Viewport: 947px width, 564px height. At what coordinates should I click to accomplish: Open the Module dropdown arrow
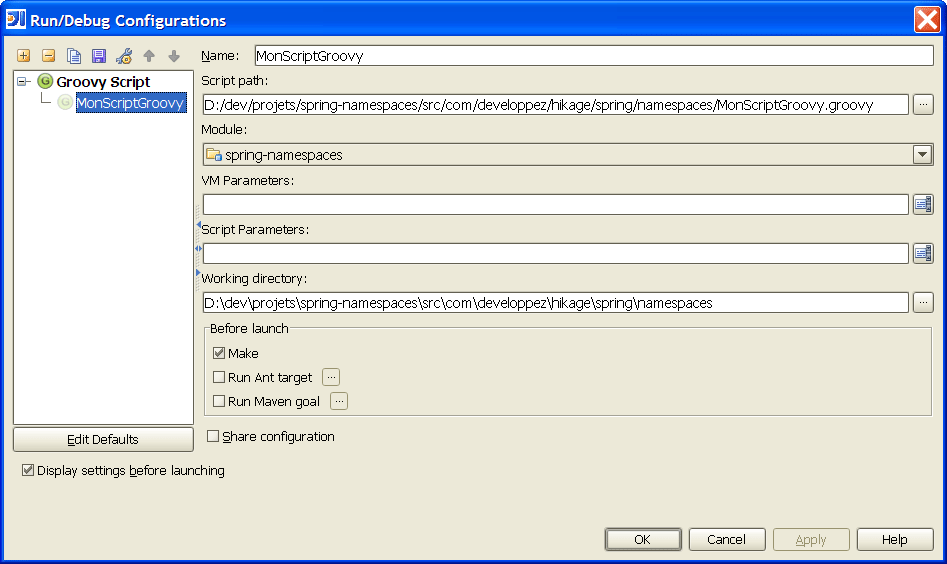[x=921, y=154]
